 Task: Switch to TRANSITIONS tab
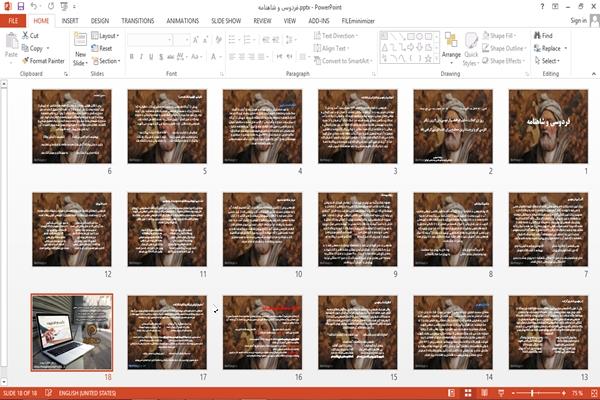point(138,21)
